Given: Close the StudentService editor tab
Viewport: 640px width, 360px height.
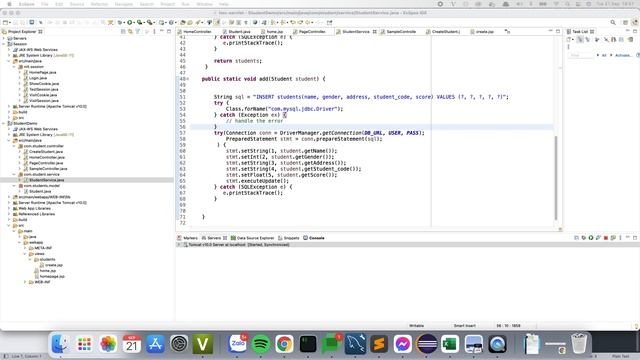Looking at the screenshot, I should (x=374, y=31).
